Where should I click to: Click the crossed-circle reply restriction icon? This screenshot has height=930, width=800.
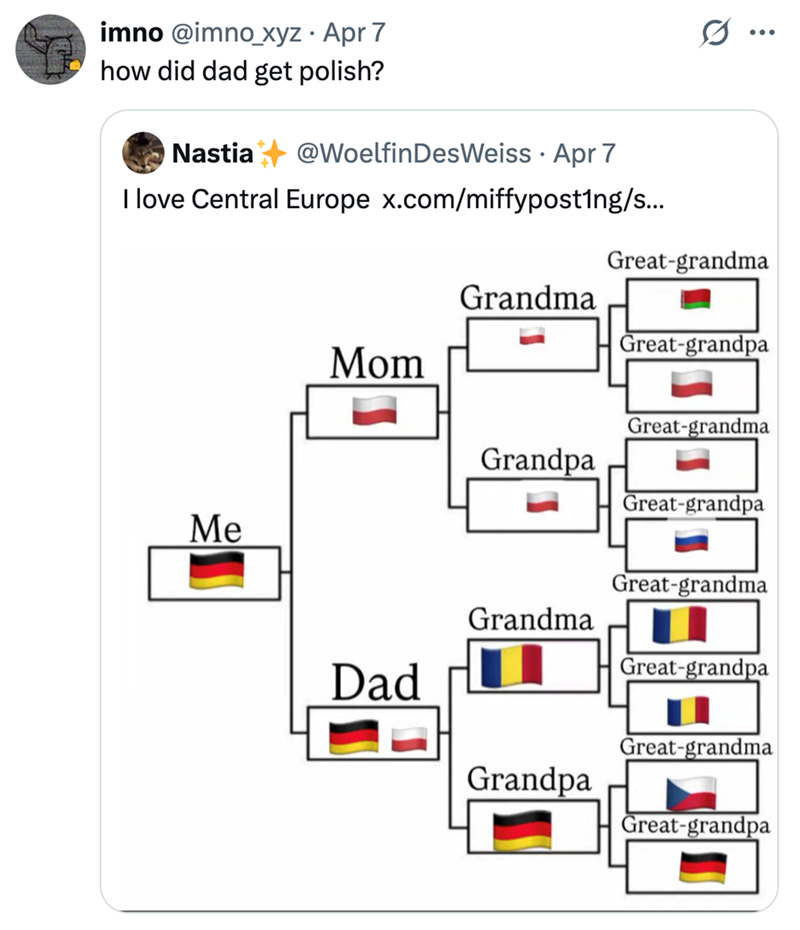pyautogui.click(x=714, y=33)
